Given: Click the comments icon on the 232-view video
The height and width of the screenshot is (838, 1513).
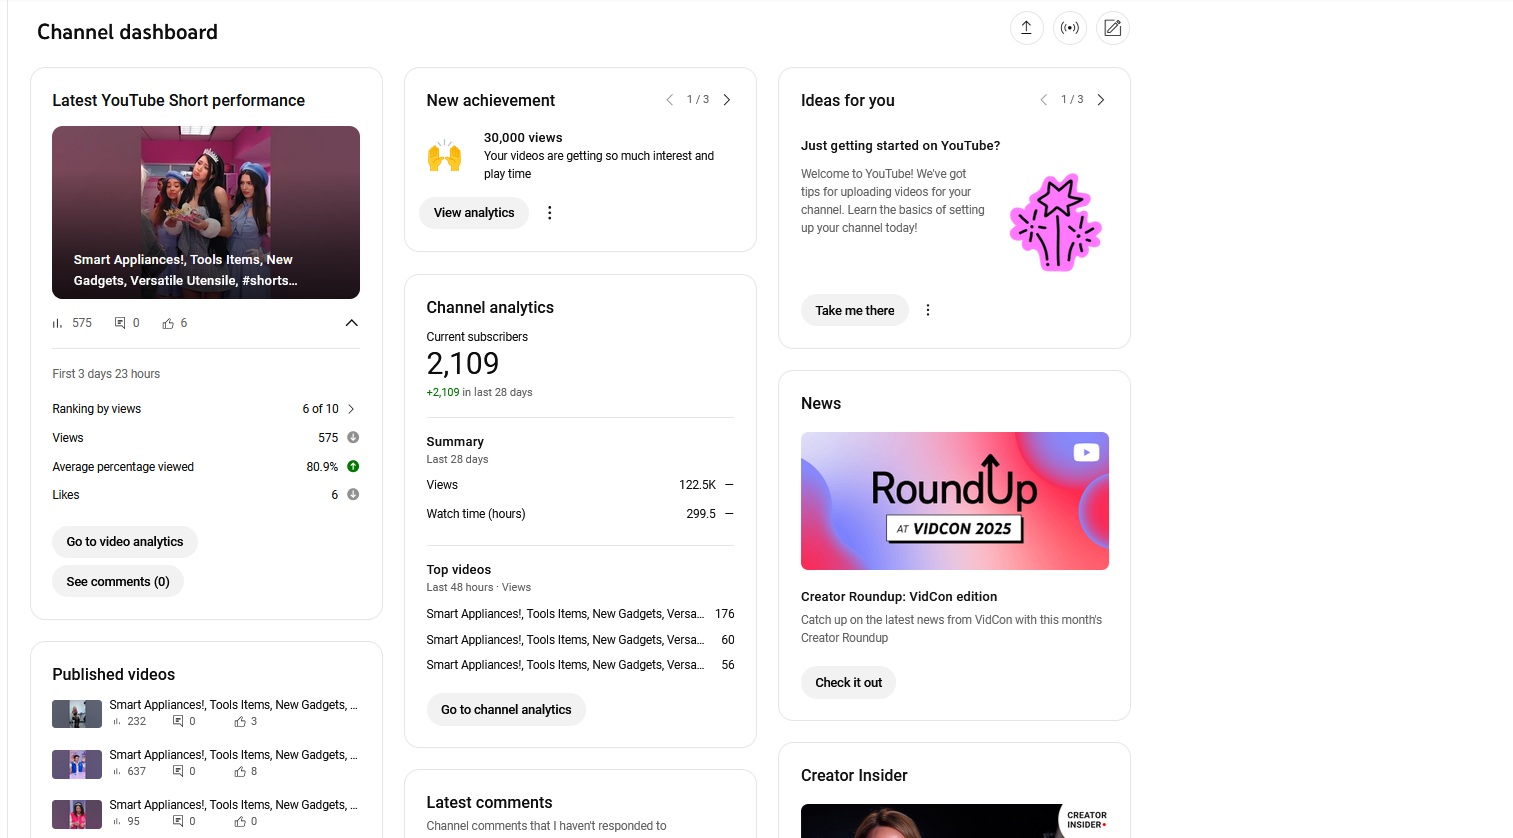Looking at the screenshot, I should pos(178,721).
